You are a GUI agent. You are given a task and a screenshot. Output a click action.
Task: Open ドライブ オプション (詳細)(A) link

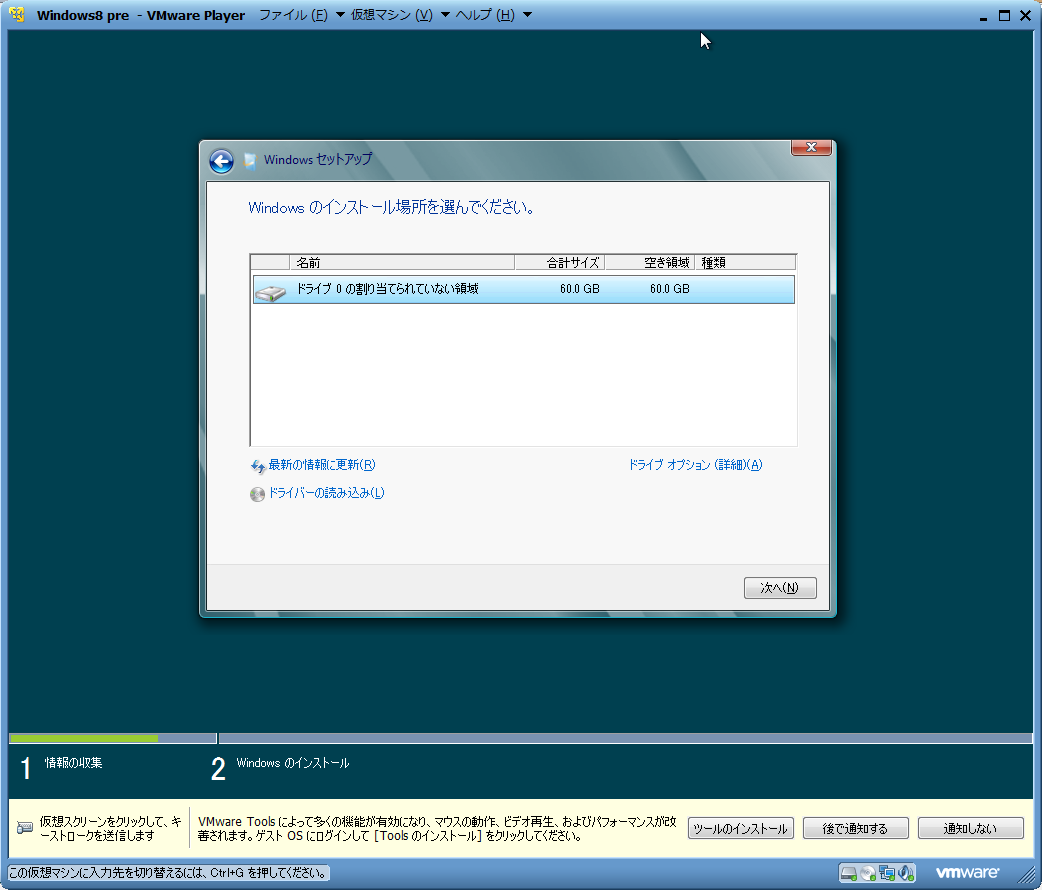coord(695,465)
